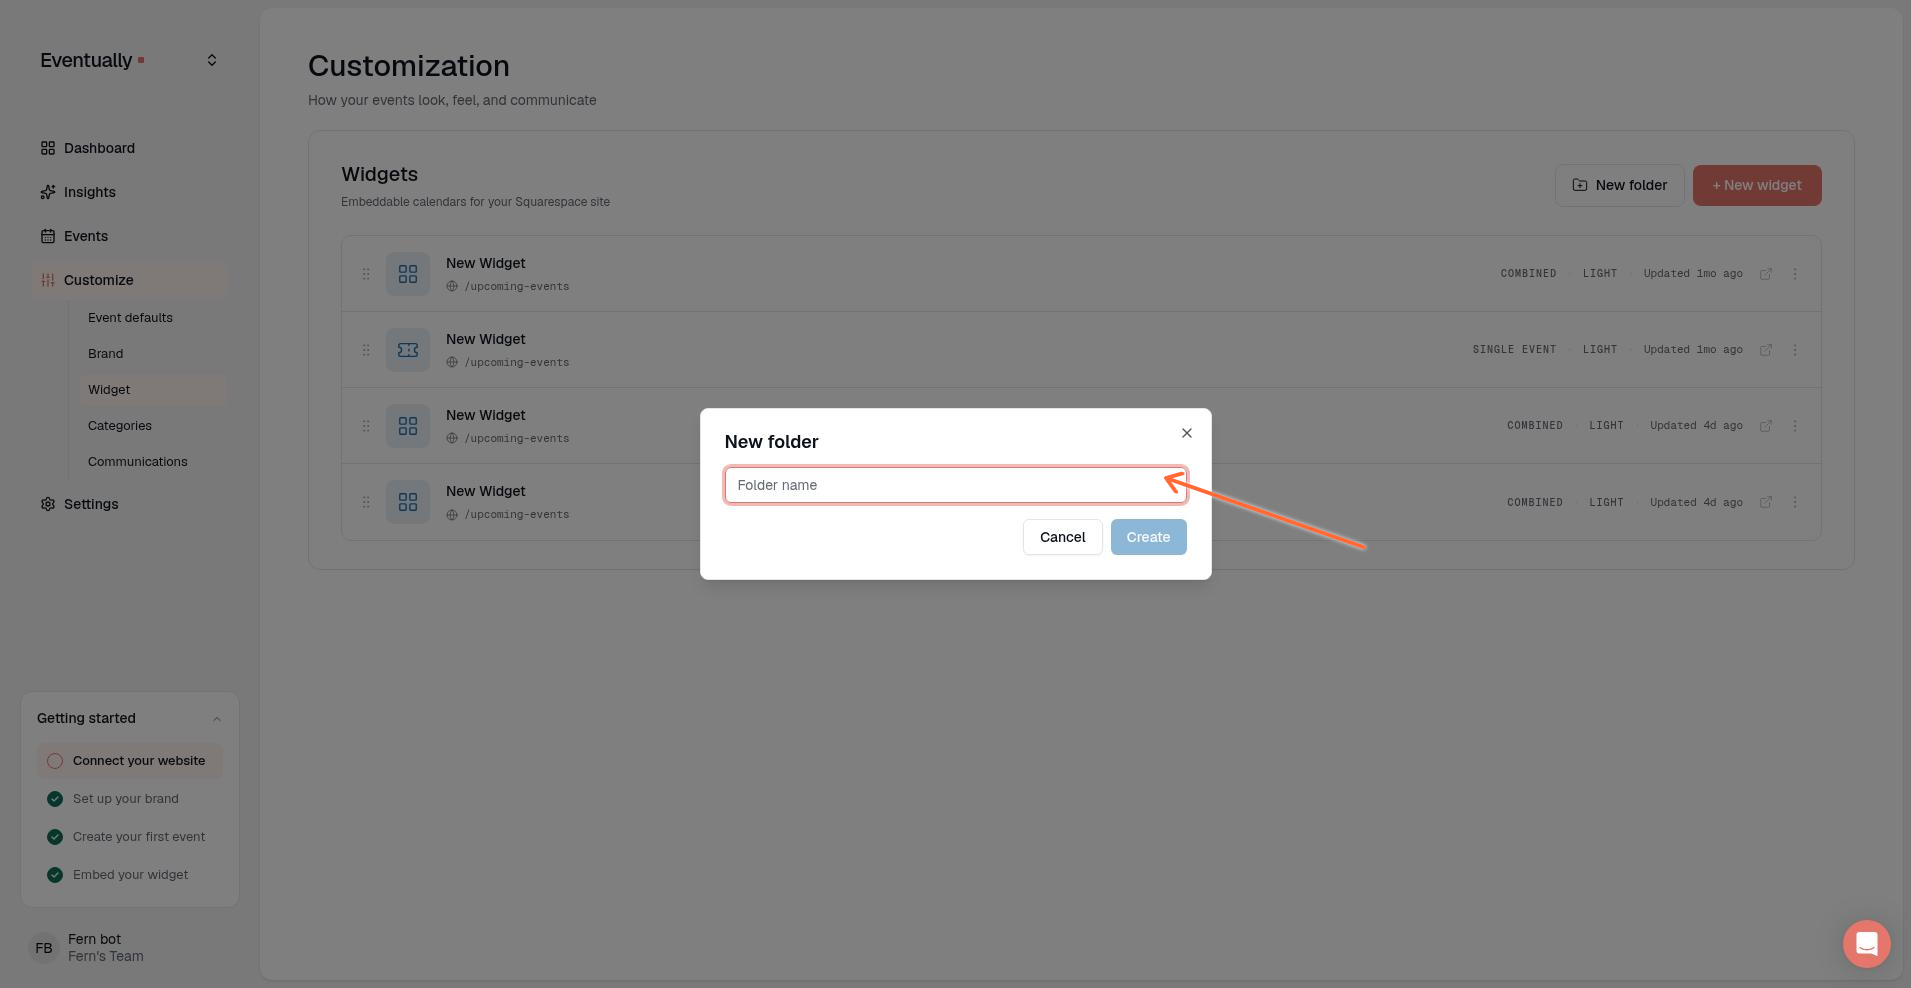Click the + New widget button
Viewport: 1911px width, 988px height.
[x=1757, y=185]
